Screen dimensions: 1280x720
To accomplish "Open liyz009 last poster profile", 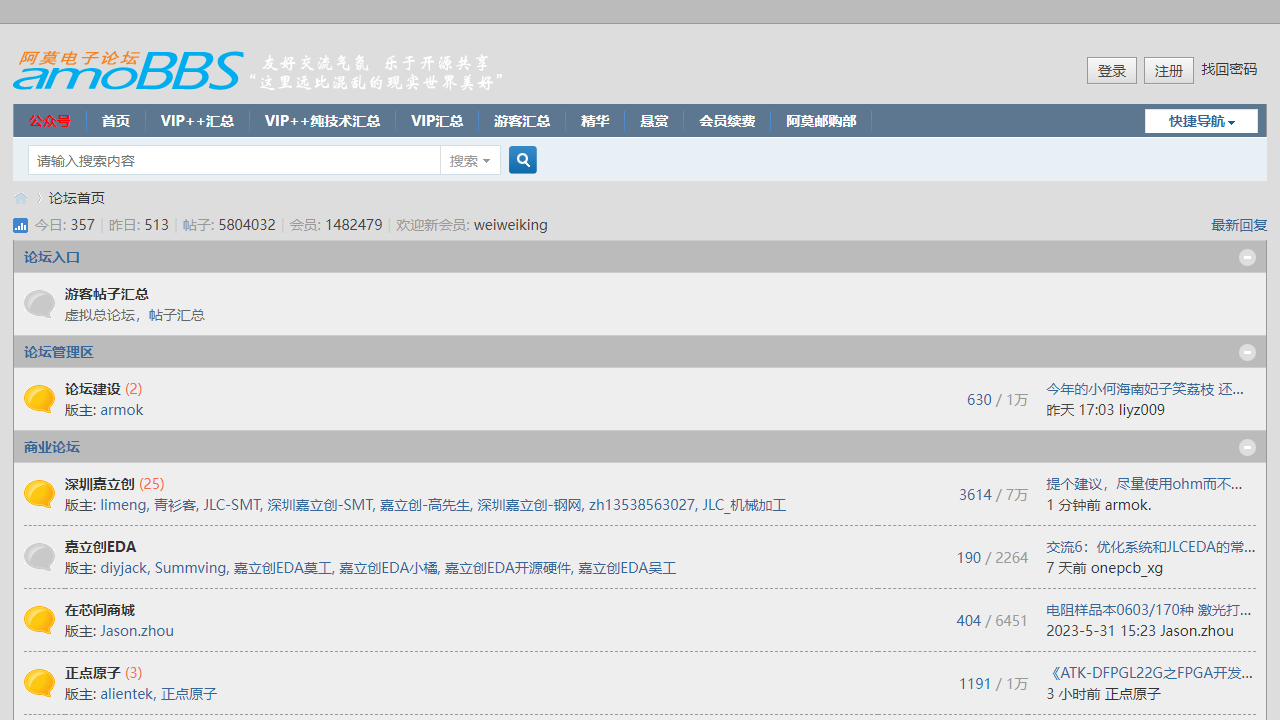I will tap(1142, 410).
